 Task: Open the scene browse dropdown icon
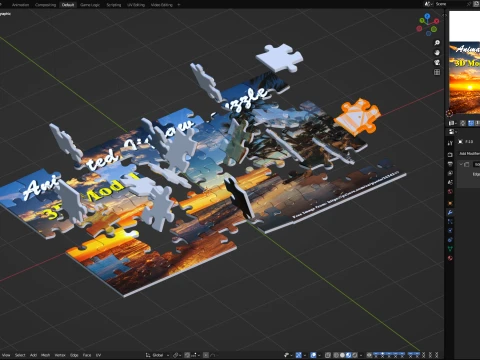428,4
